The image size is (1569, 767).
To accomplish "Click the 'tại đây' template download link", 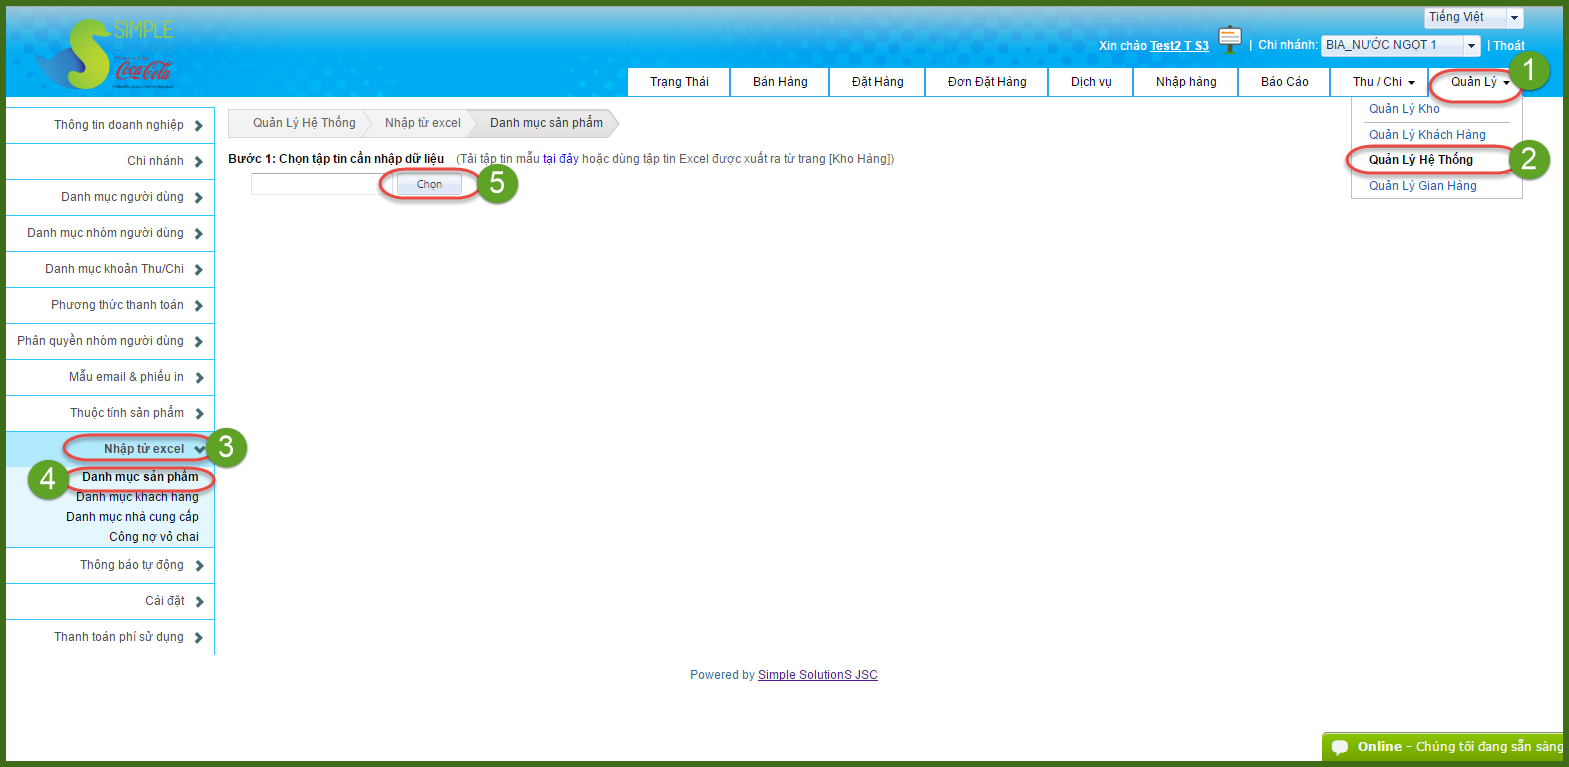I will click(x=560, y=159).
